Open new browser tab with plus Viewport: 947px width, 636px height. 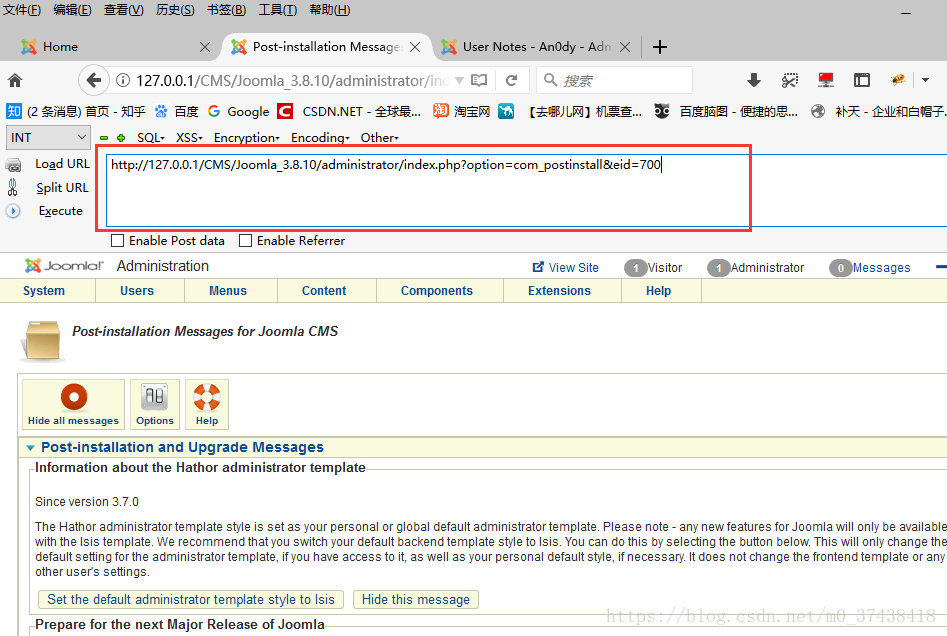(660, 47)
